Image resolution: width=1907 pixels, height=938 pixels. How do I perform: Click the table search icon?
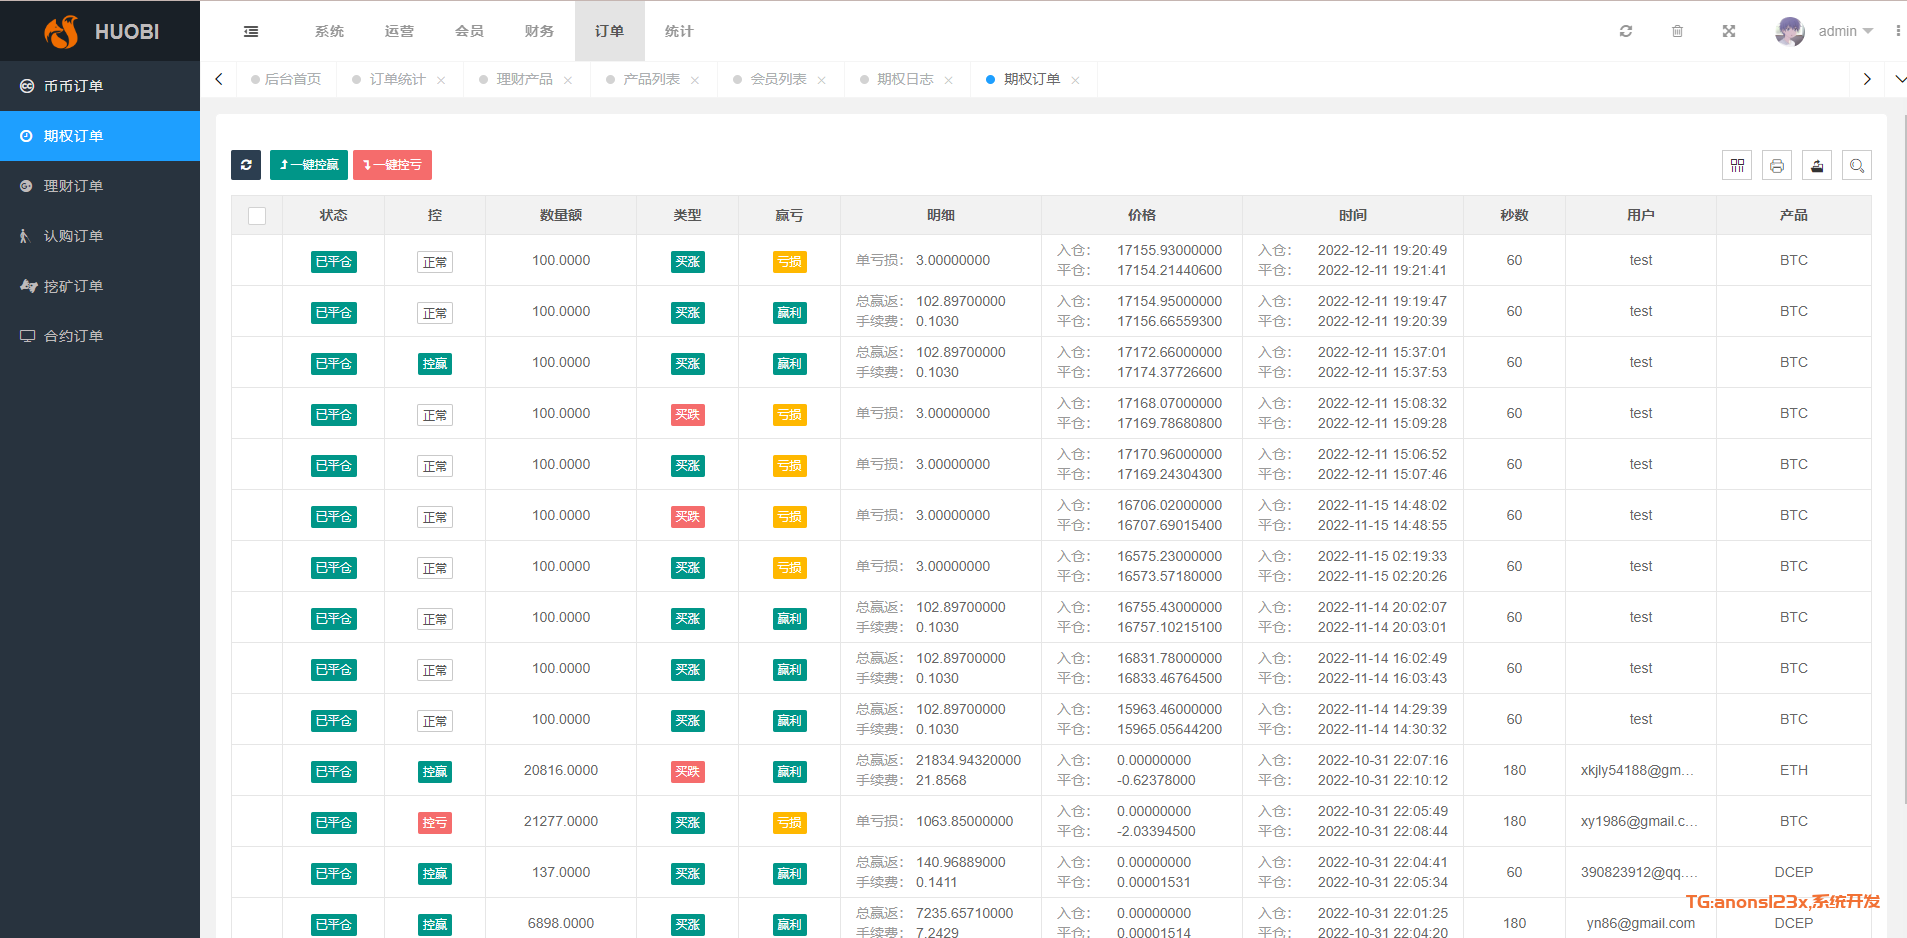(1857, 165)
